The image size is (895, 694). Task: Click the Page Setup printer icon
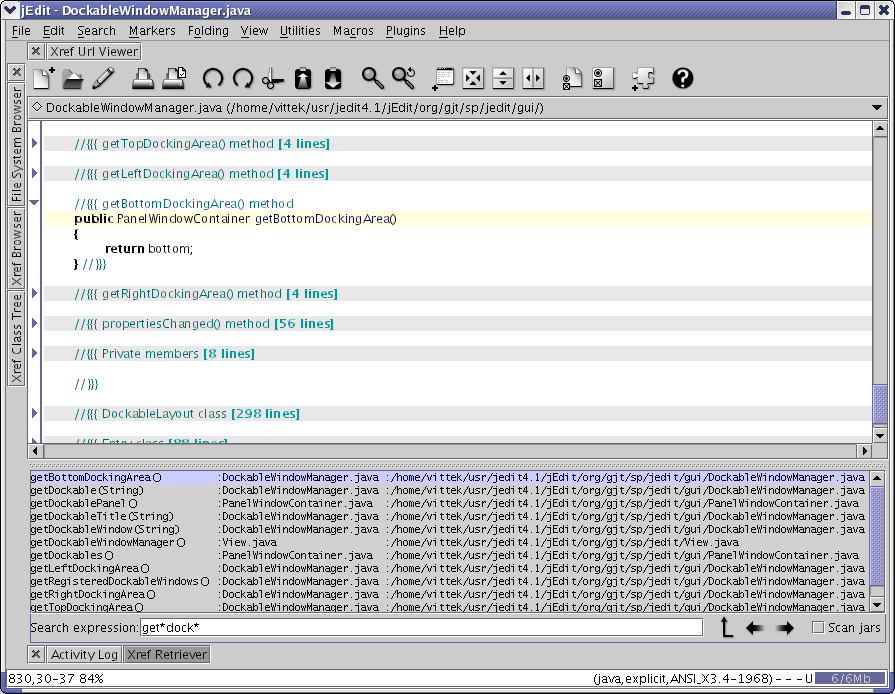tap(174, 78)
